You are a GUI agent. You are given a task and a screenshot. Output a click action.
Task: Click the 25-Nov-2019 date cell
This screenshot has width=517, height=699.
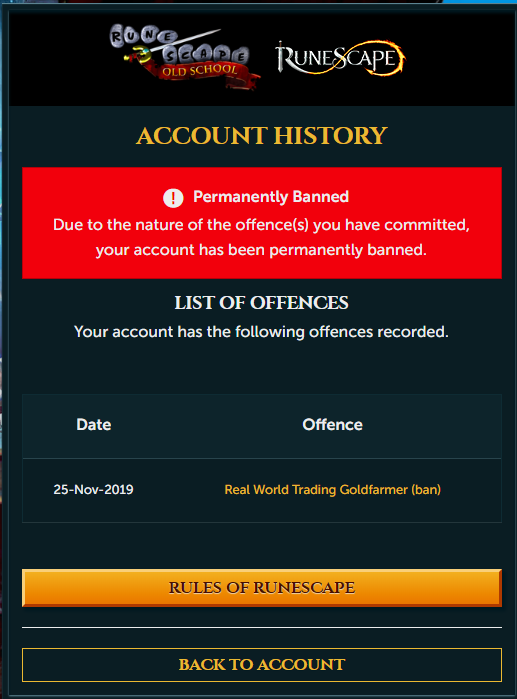(x=93, y=489)
